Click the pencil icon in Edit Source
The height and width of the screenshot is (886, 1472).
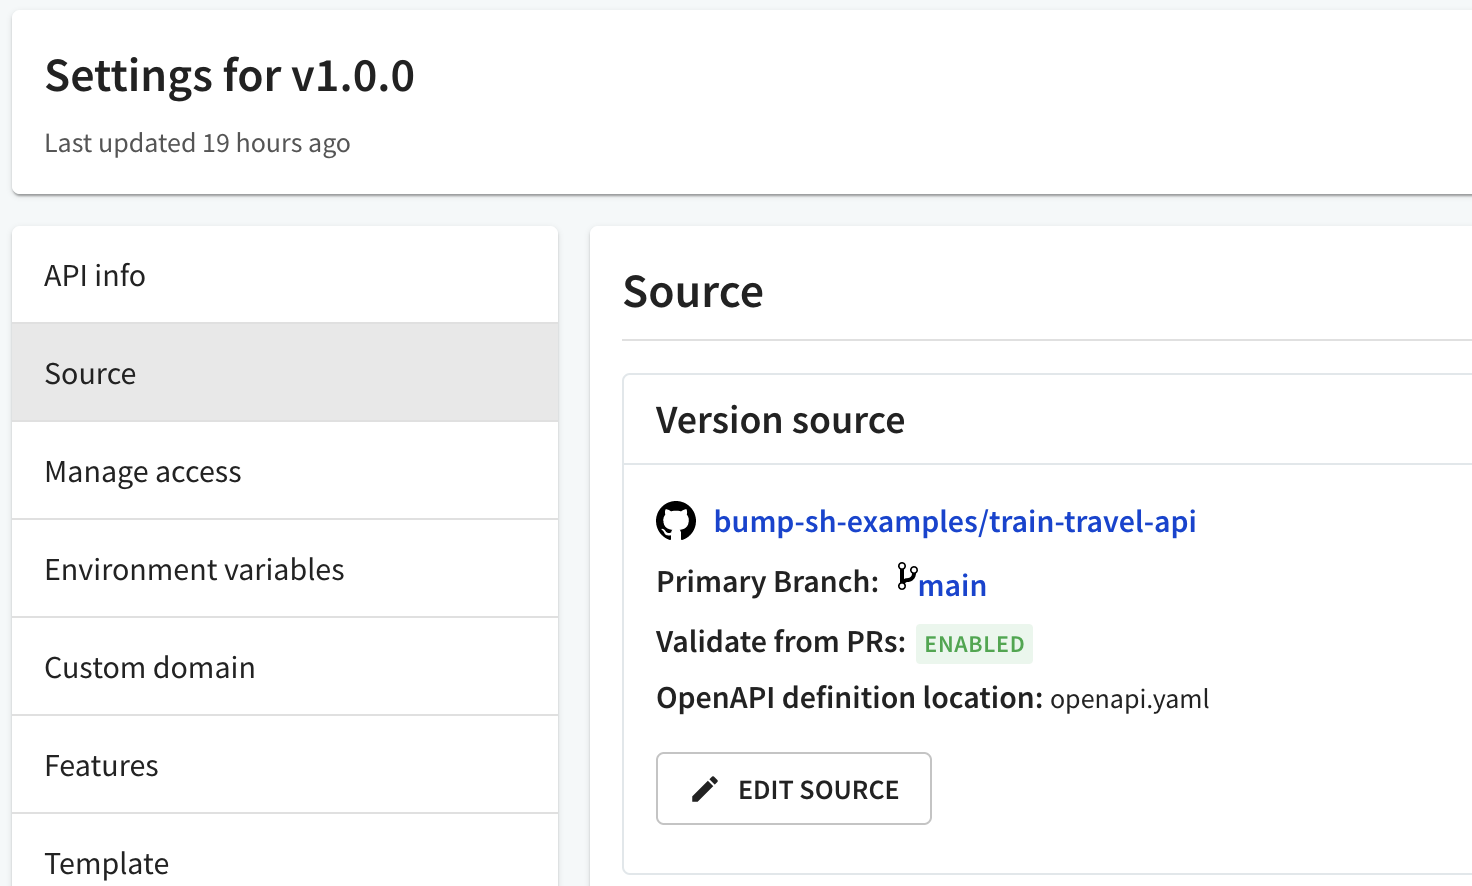coord(705,789)
